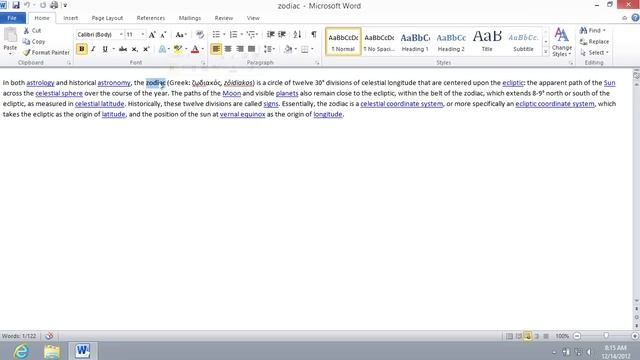640x360 pixels.
Task: Switch to Print Layout view
Action: click(509, 336)
